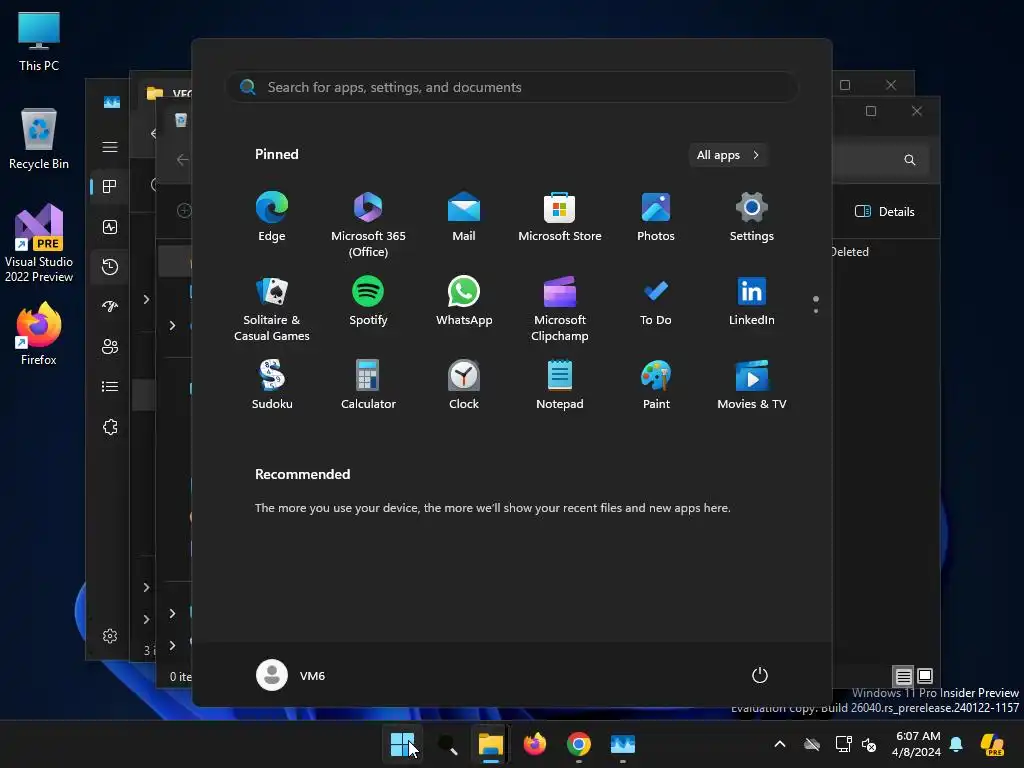Open Microsoft Store from Start menu
Image resolution: width=1024 pixels, height=768 pixels.
[560, 217]
